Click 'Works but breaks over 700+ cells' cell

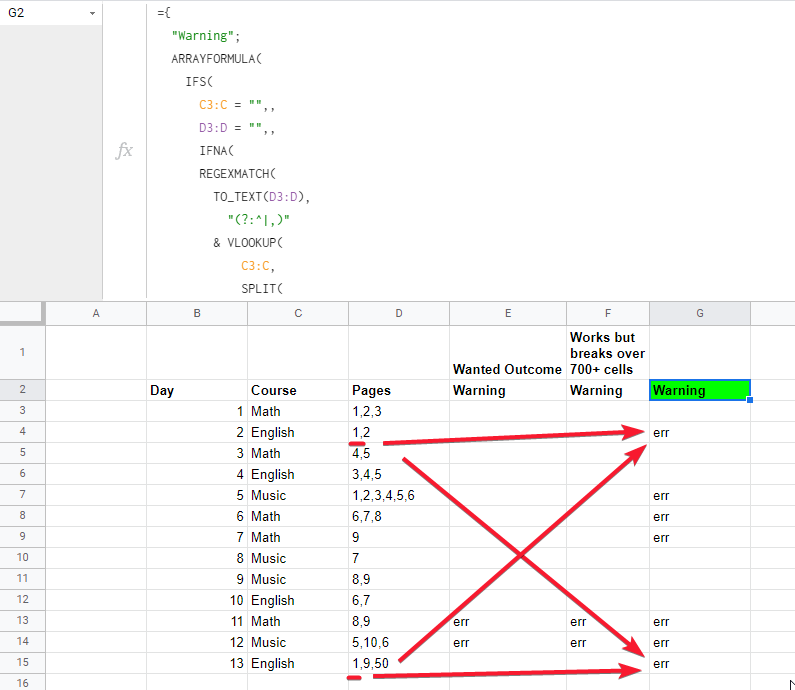tap(608, 352)
